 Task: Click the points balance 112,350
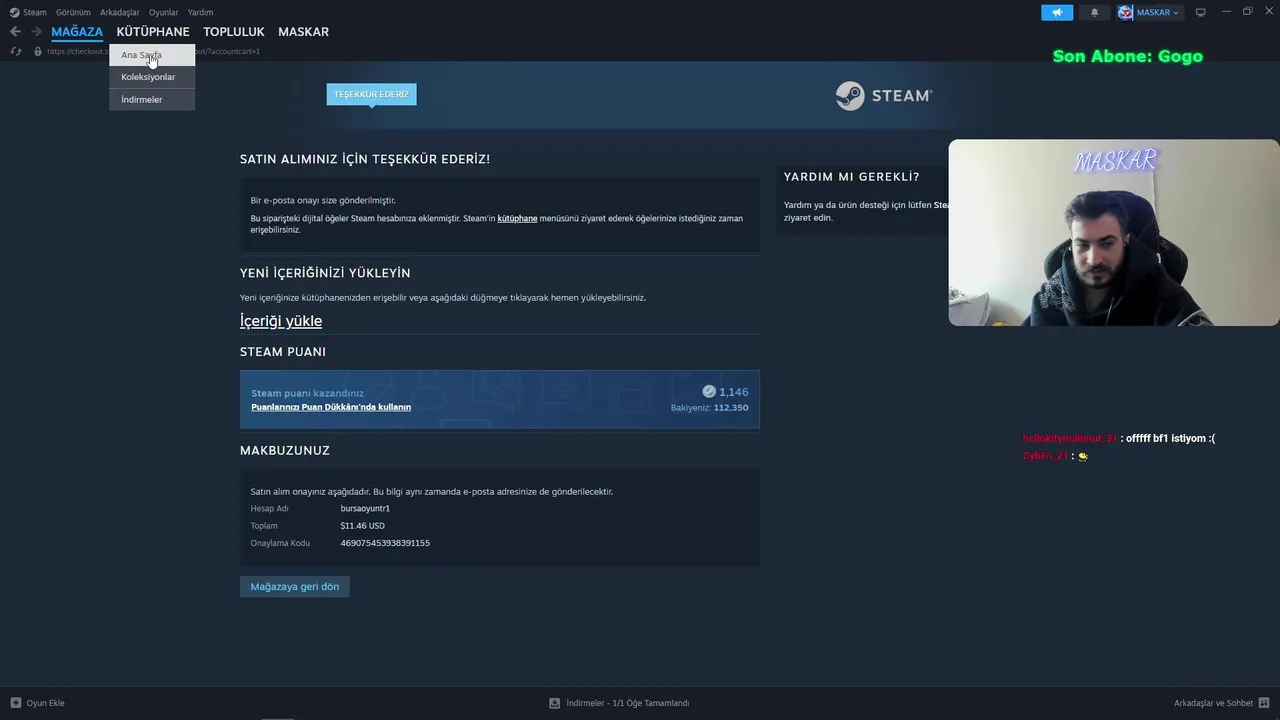point(731,408)
